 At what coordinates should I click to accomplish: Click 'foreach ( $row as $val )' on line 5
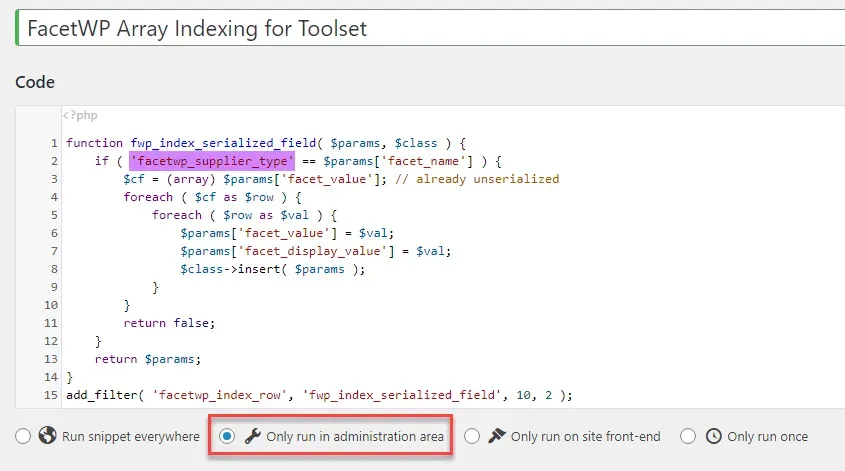tap(238, 215)
